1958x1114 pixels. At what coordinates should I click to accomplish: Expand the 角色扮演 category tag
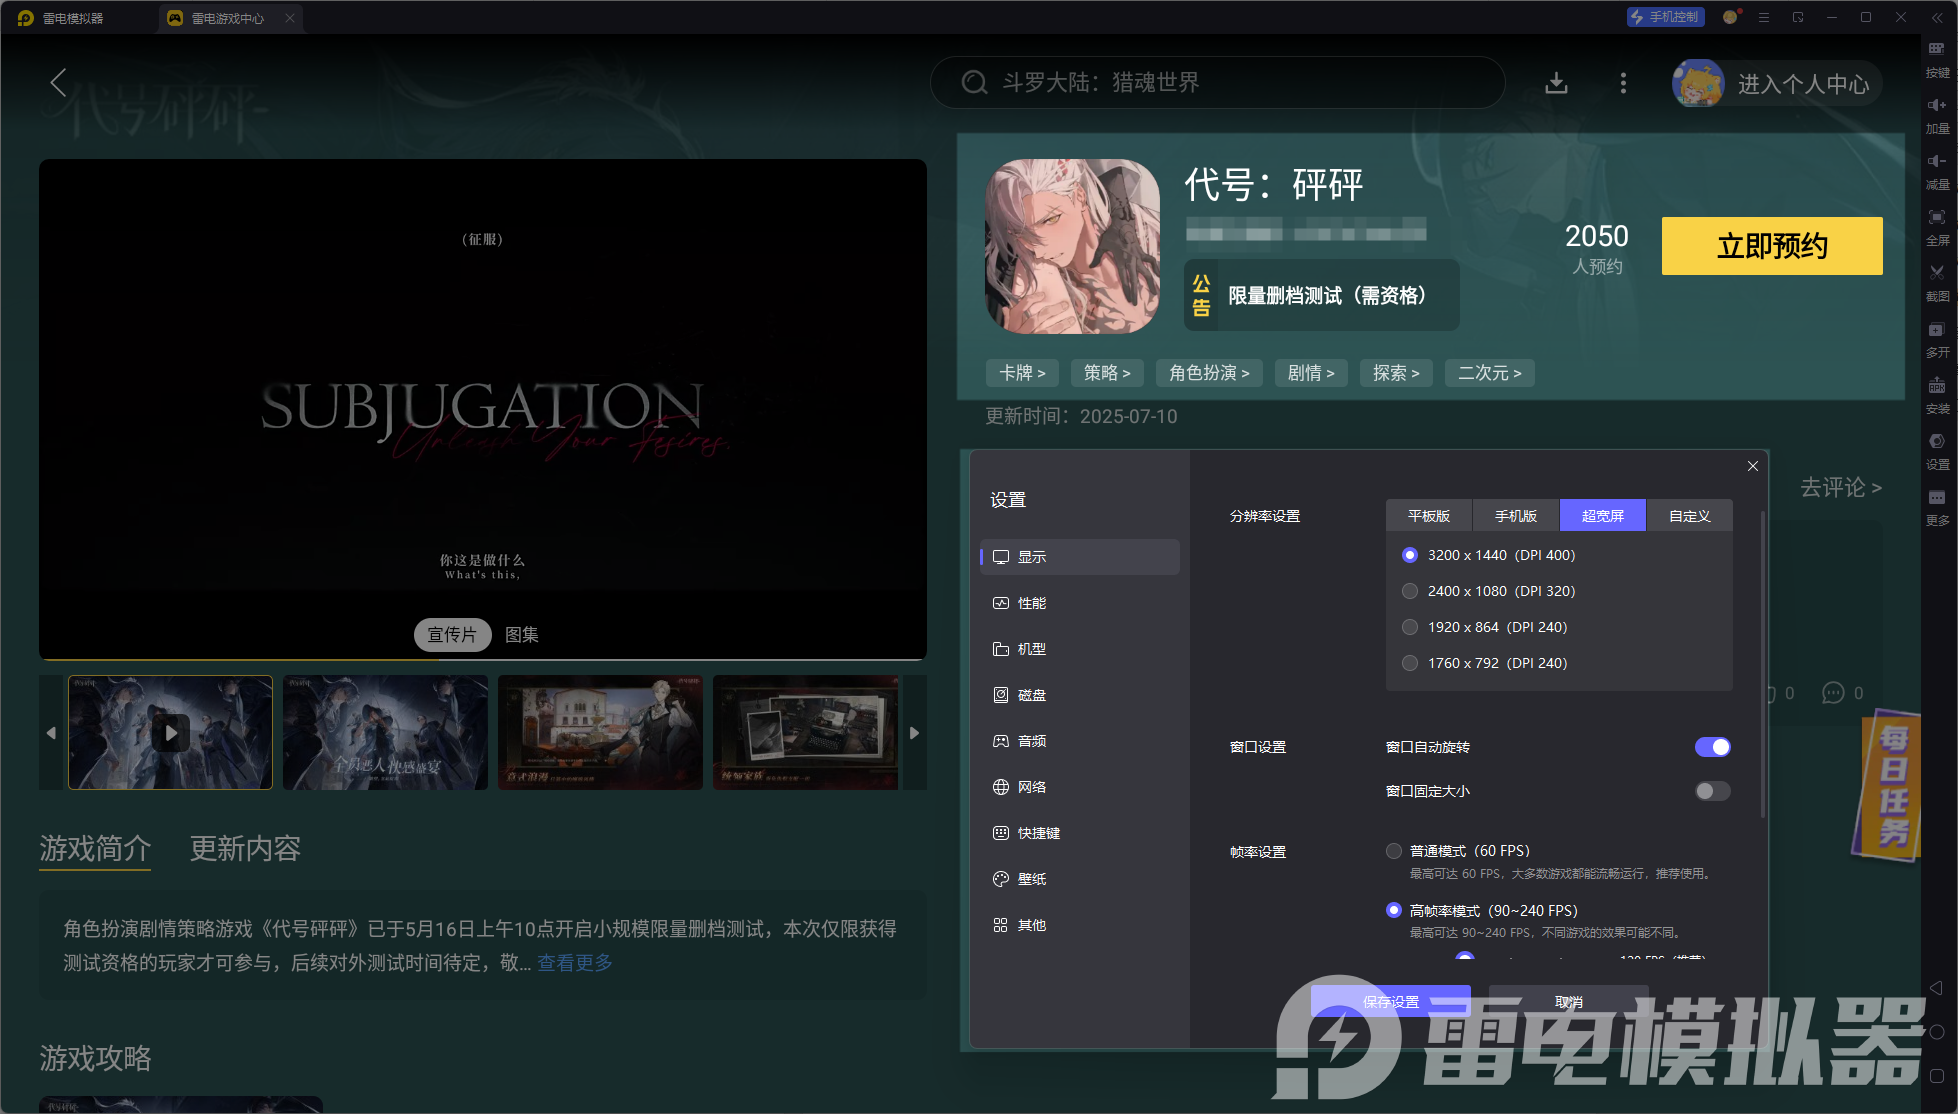[1208, 373]
